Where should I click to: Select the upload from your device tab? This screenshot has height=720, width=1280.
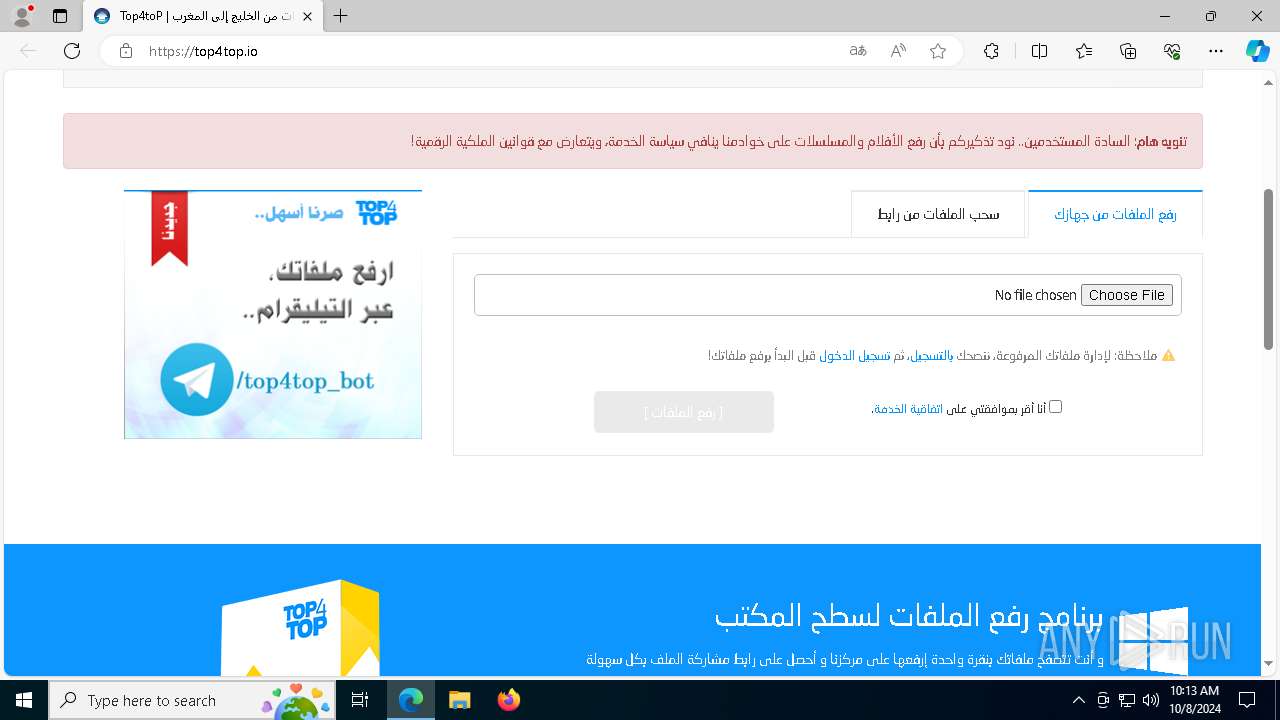[x=1115, y=214]
